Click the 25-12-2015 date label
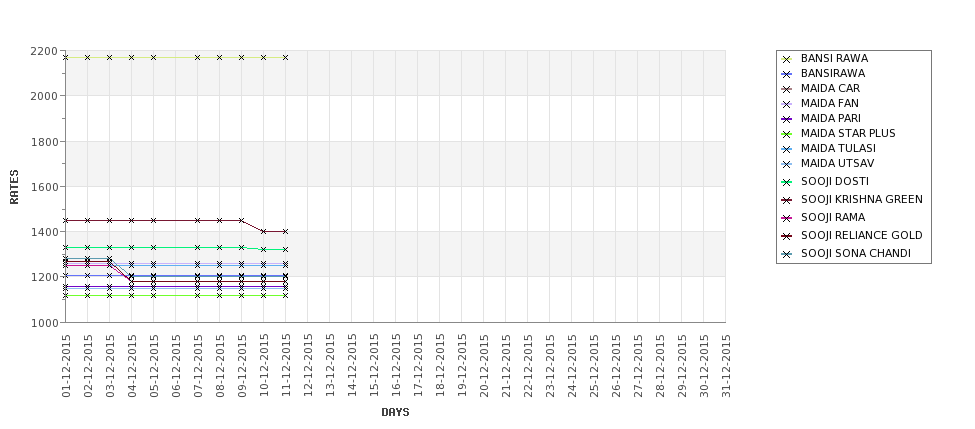 (594, 366)
